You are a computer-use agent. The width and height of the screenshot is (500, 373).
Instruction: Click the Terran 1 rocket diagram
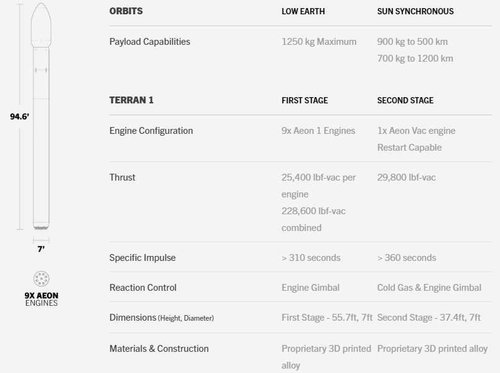(41, 116)
